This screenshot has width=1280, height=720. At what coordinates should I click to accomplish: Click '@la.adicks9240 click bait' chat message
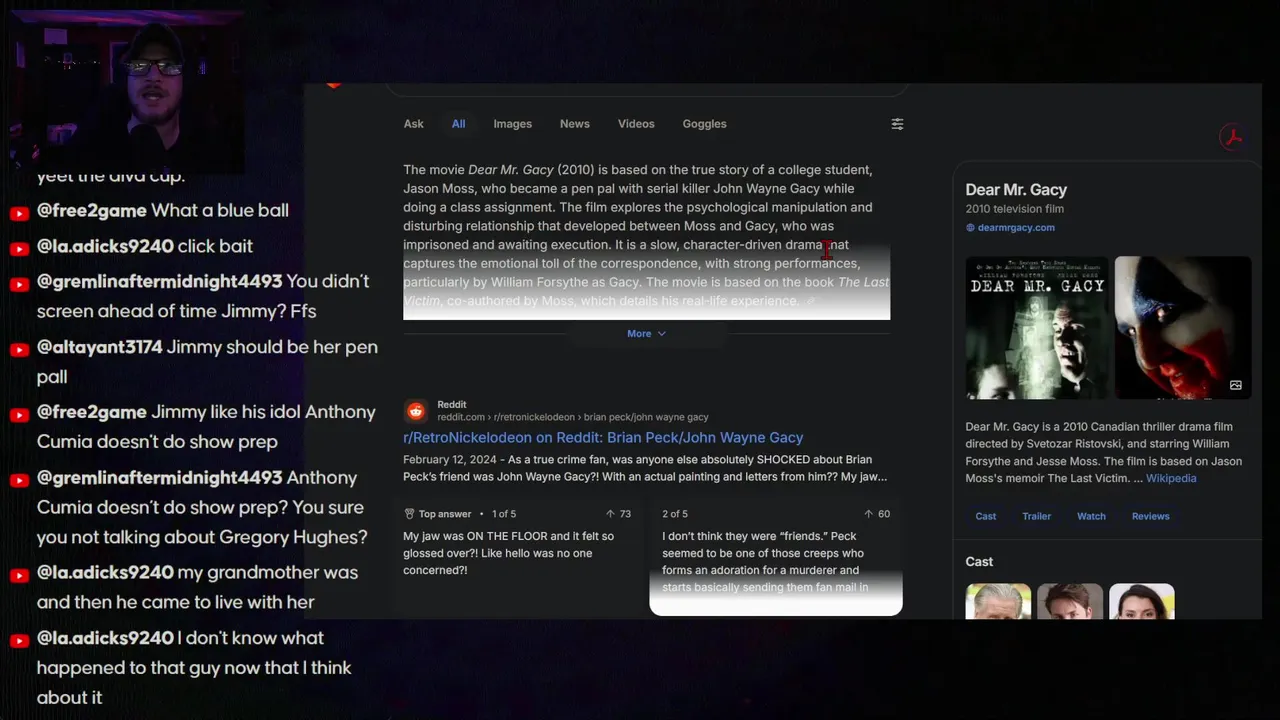click(x=145, y=246)
